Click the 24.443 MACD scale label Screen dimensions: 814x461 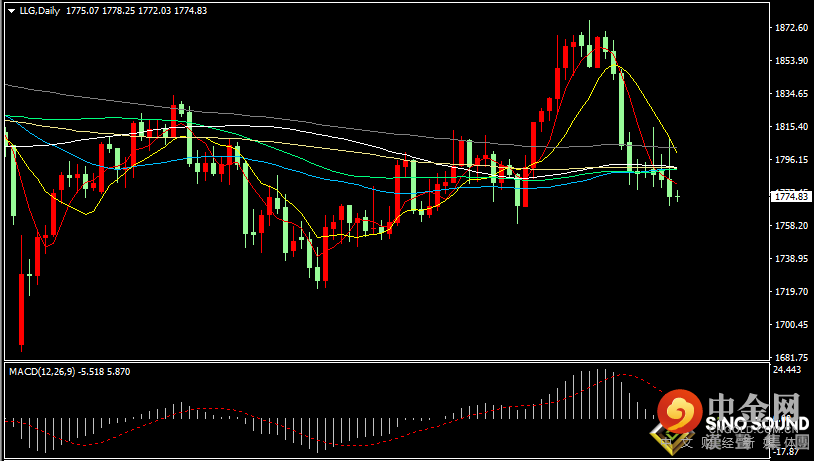pyautogui.click(x=787, y=370)
